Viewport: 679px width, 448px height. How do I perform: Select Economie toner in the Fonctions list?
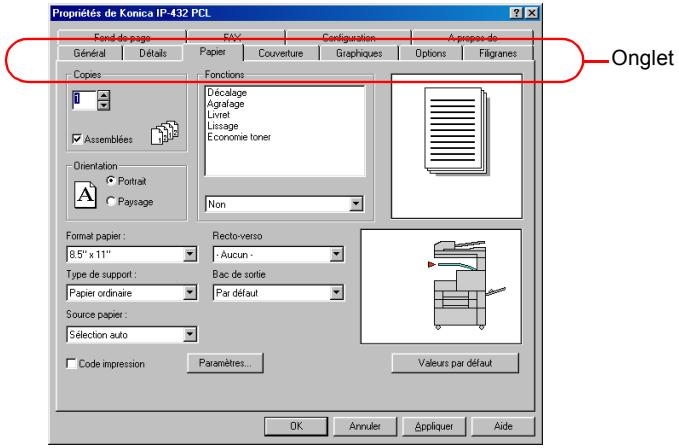pos(239,137)
